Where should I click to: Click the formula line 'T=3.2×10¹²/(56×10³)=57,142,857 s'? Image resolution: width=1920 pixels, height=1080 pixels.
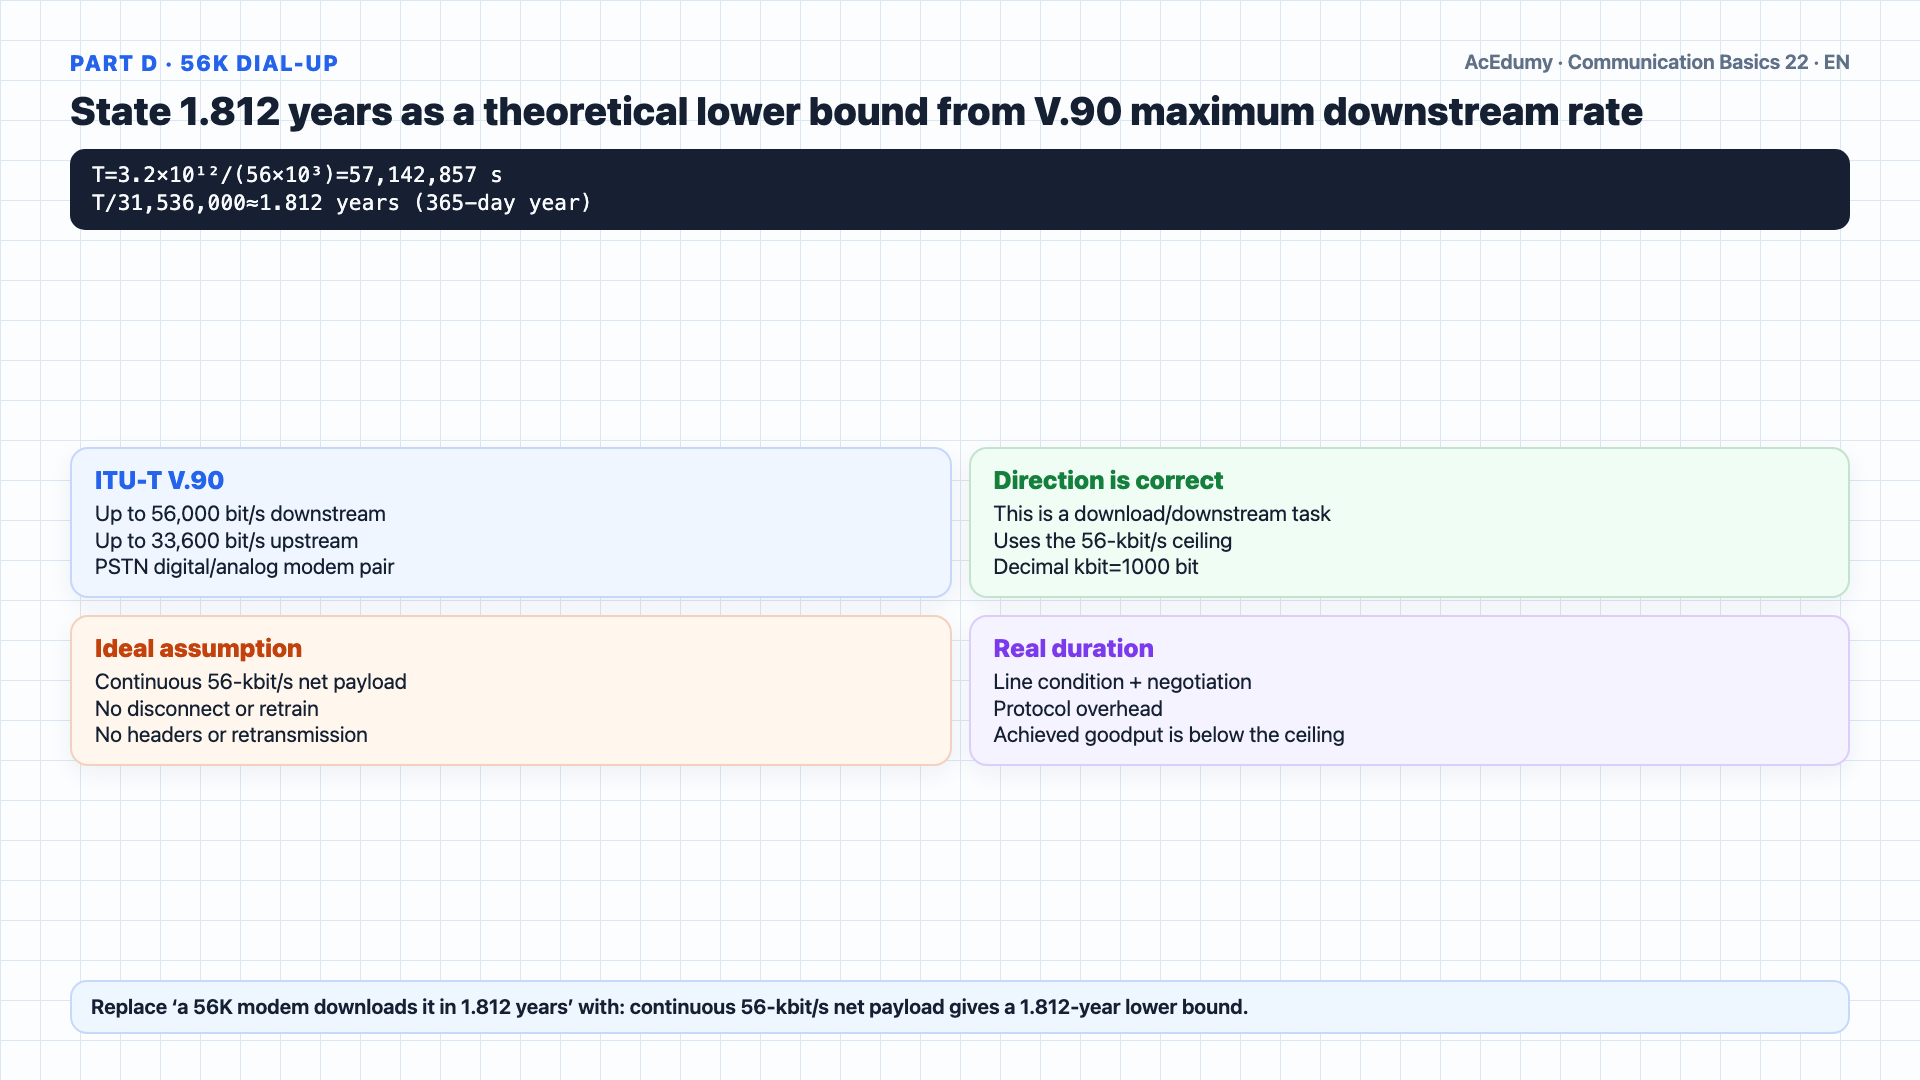coord(297,175)
